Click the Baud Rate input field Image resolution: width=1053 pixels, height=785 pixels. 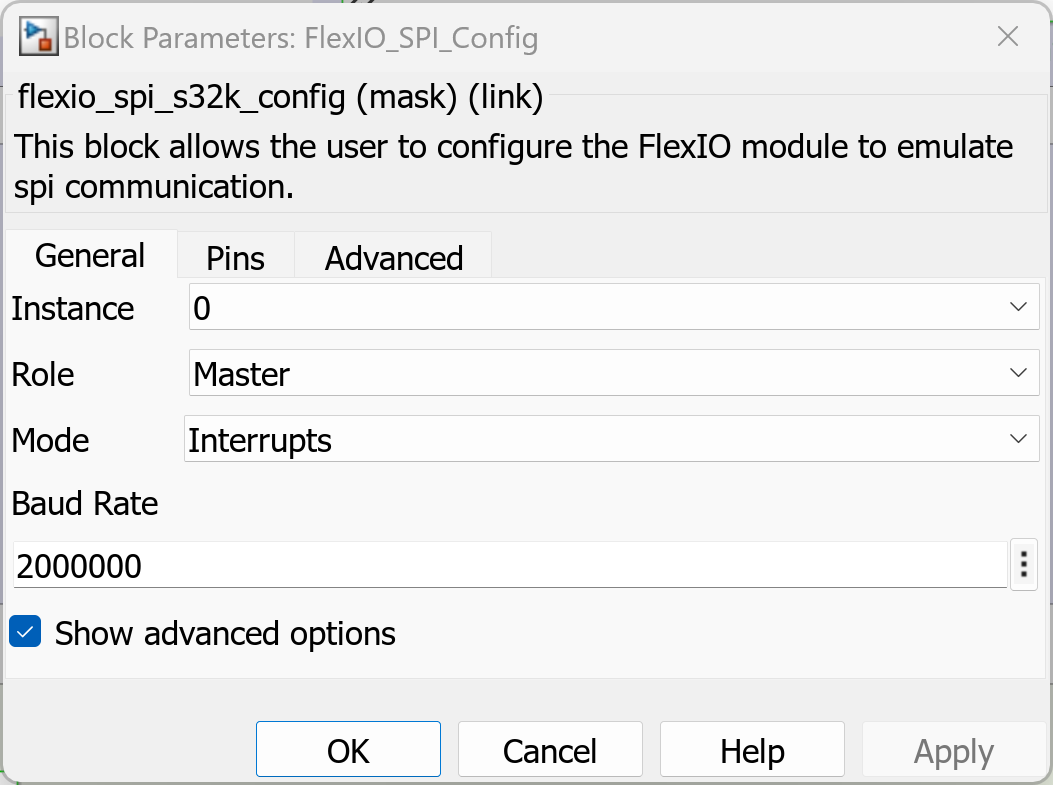[x=509, y=567]
